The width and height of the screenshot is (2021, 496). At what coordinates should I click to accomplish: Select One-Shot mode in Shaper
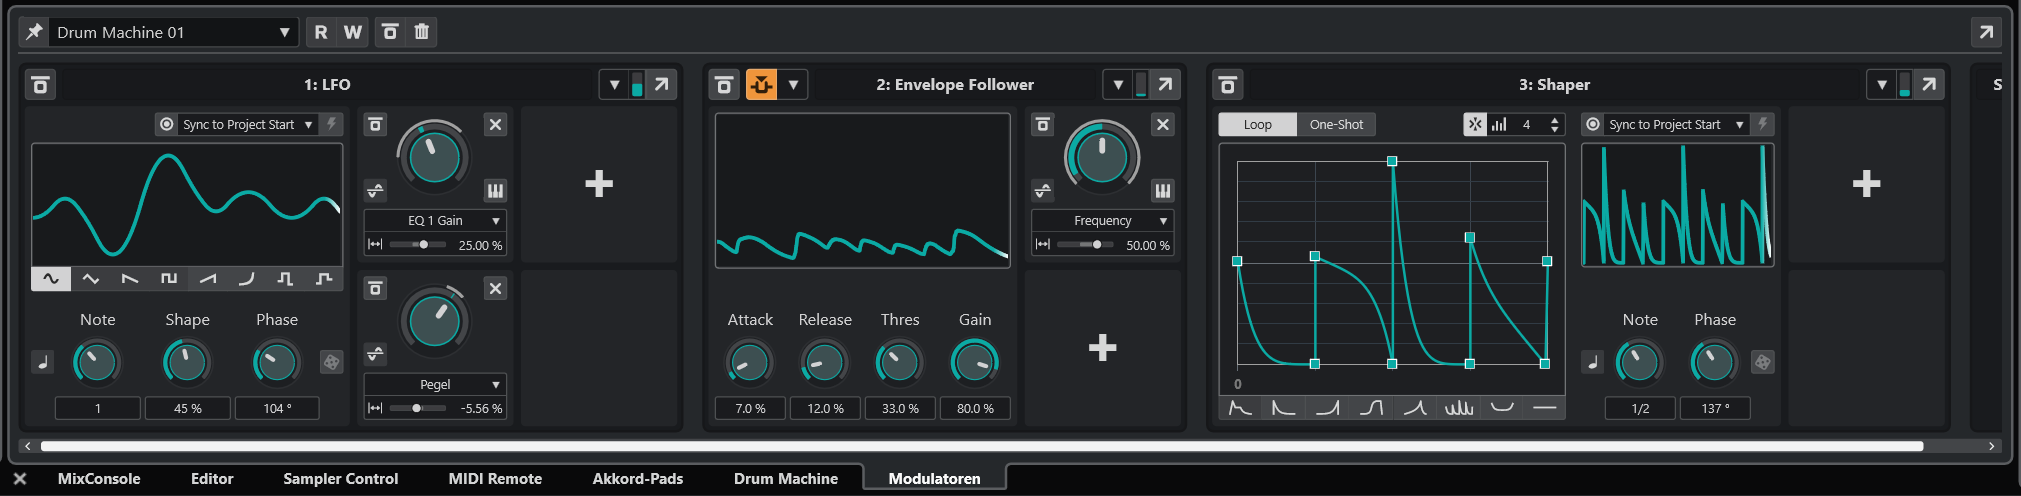(x=1336, y=125)
